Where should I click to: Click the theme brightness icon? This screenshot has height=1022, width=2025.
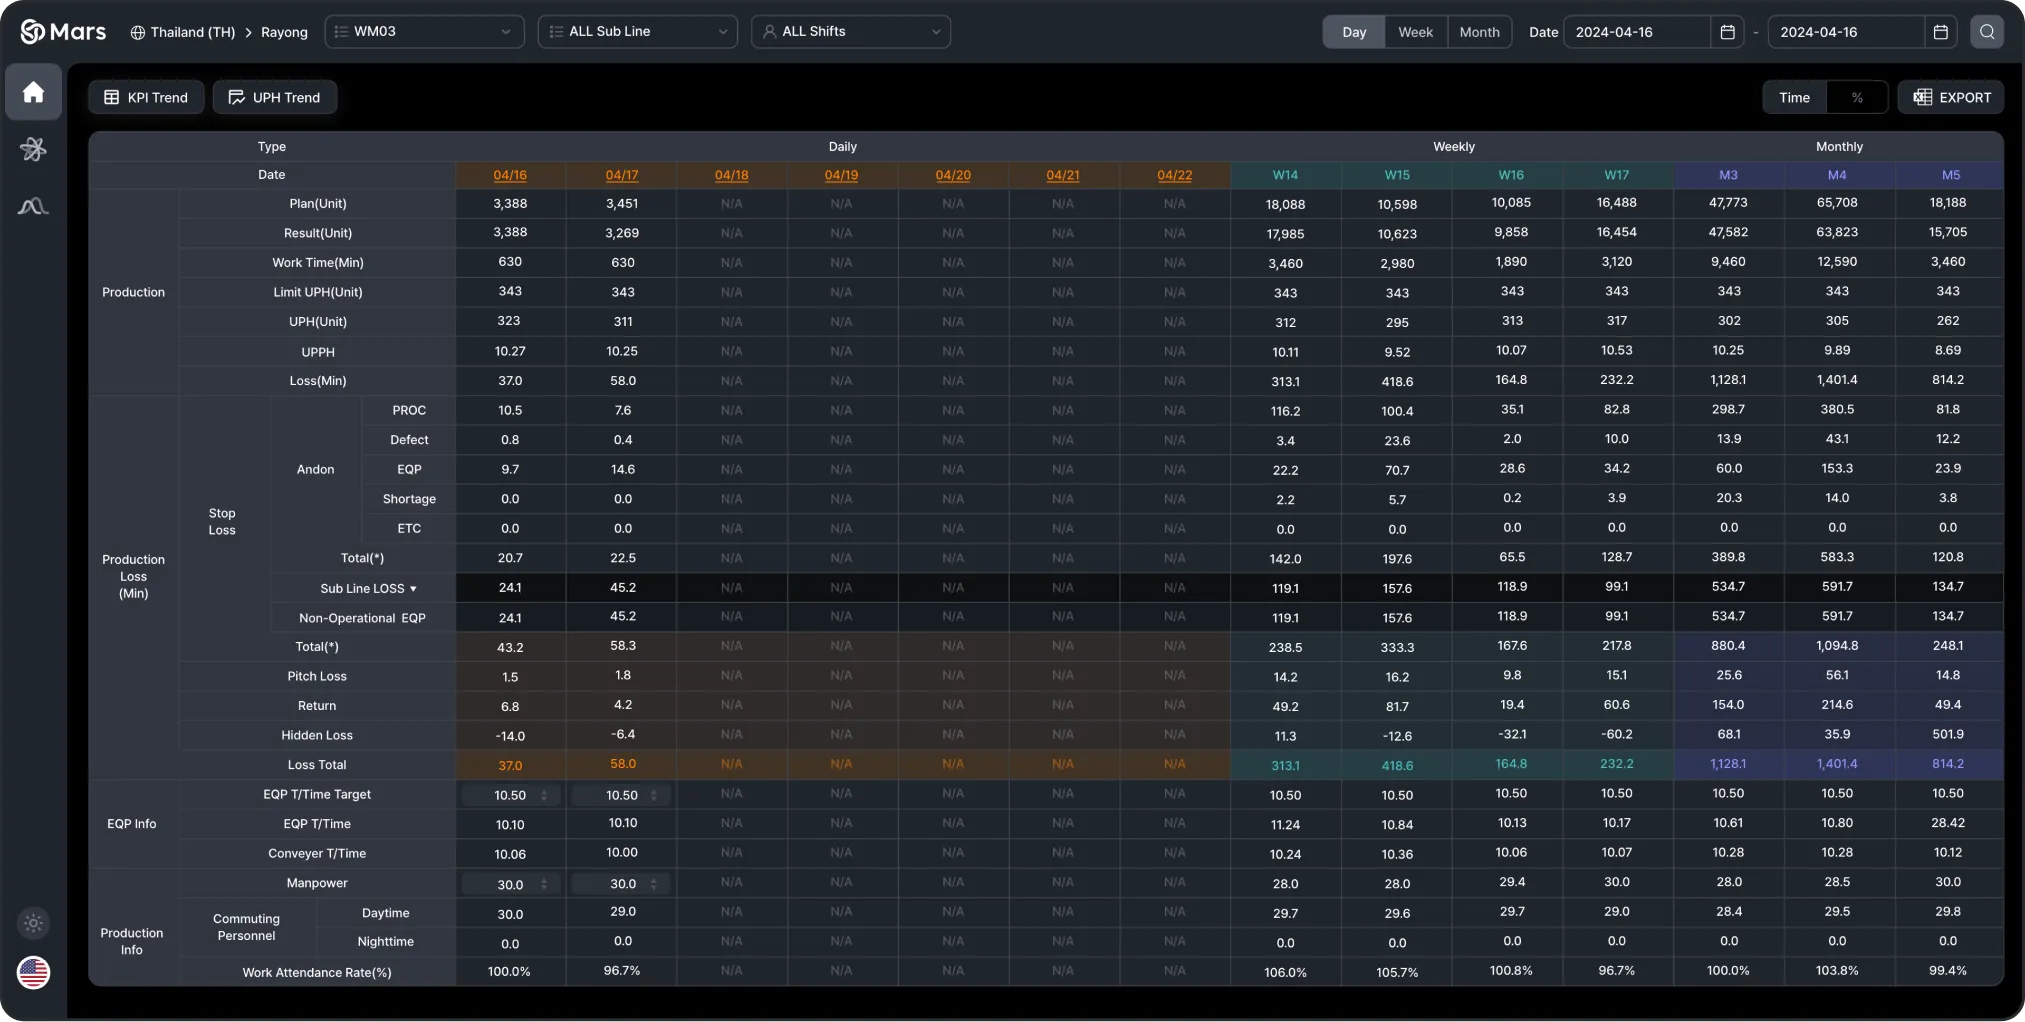point(33,923)
